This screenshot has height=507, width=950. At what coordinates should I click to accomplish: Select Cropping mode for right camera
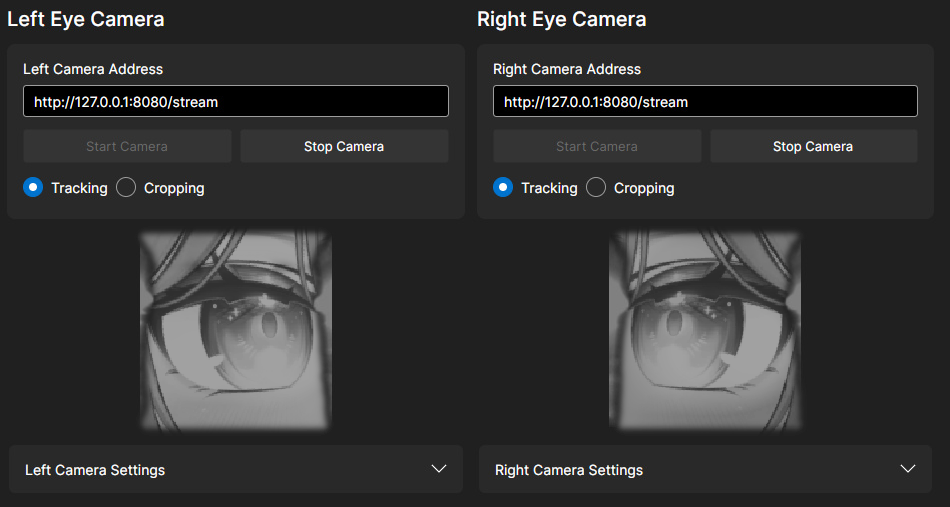point(597,188)
